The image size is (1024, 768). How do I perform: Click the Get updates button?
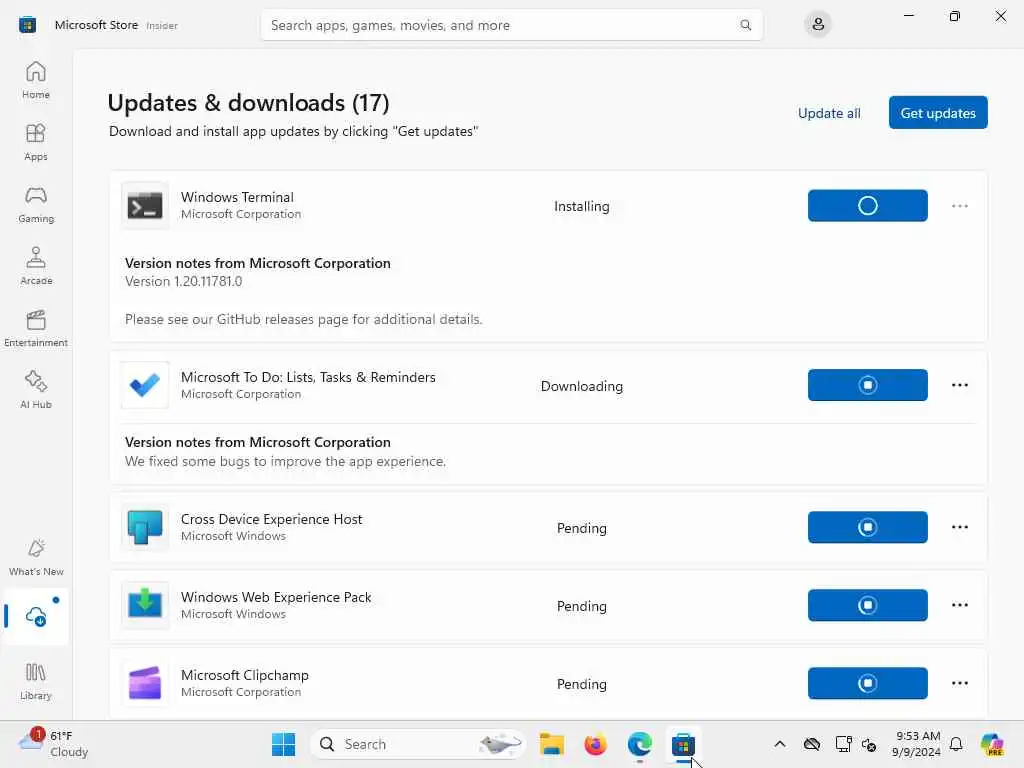pyautogui.click(x=938, y=113)
